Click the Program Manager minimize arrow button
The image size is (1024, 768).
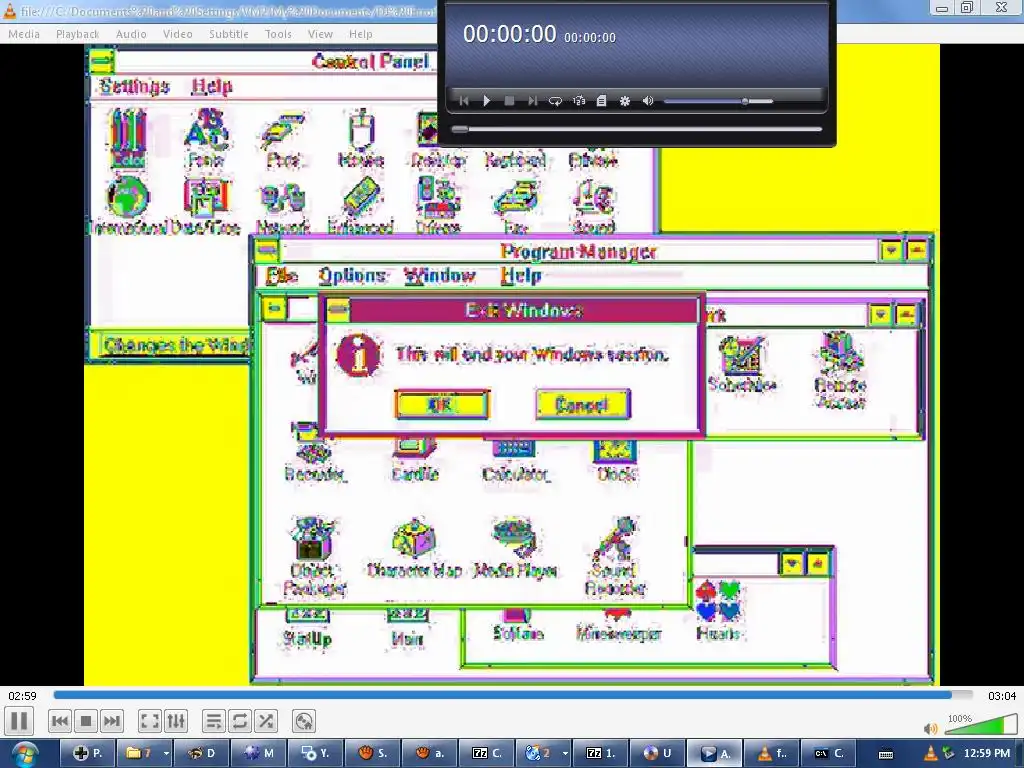coord(891,251)
